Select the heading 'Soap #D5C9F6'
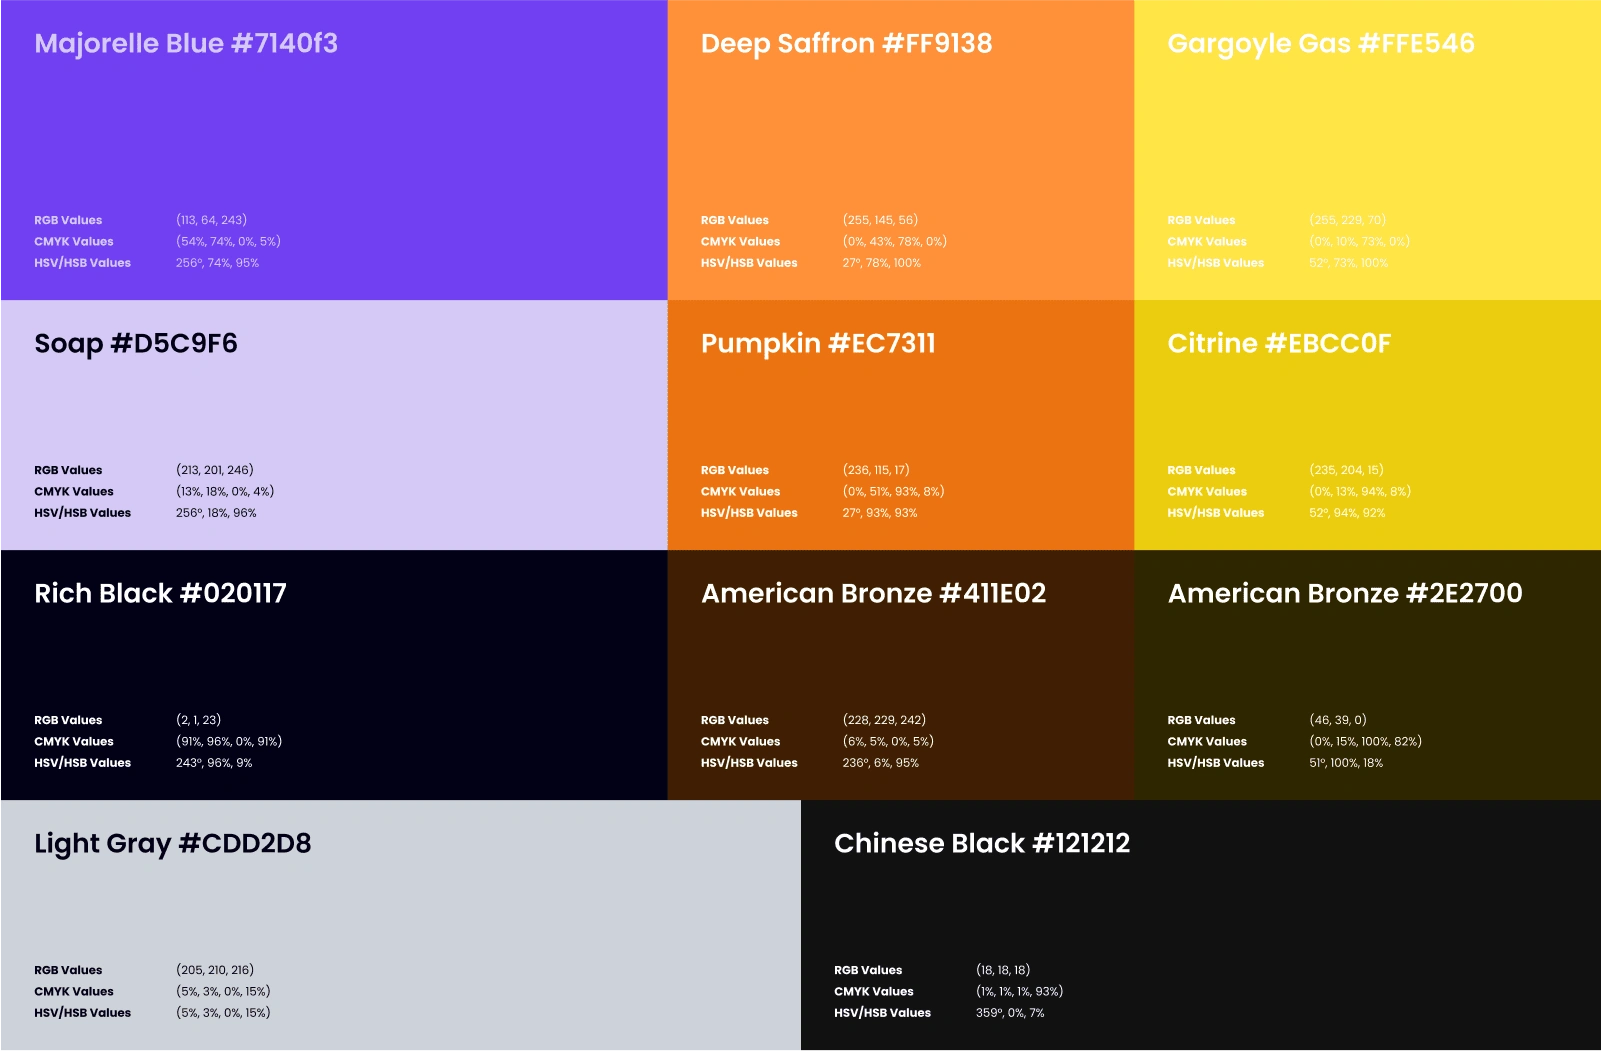The image size is (1601, 1051). 136,344
